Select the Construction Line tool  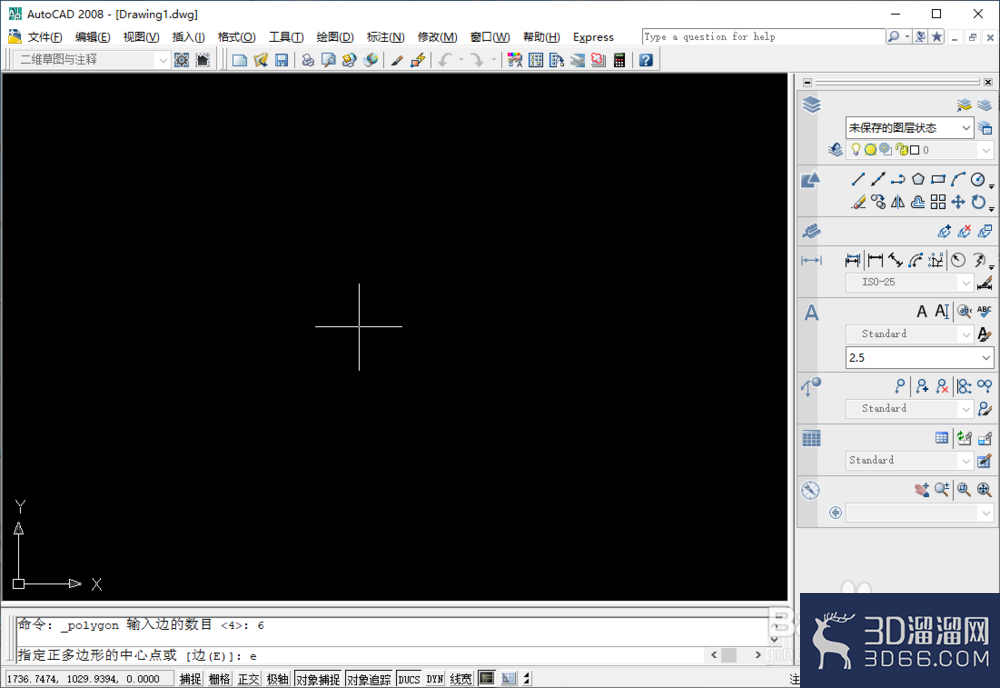click(x=878, y=180)
